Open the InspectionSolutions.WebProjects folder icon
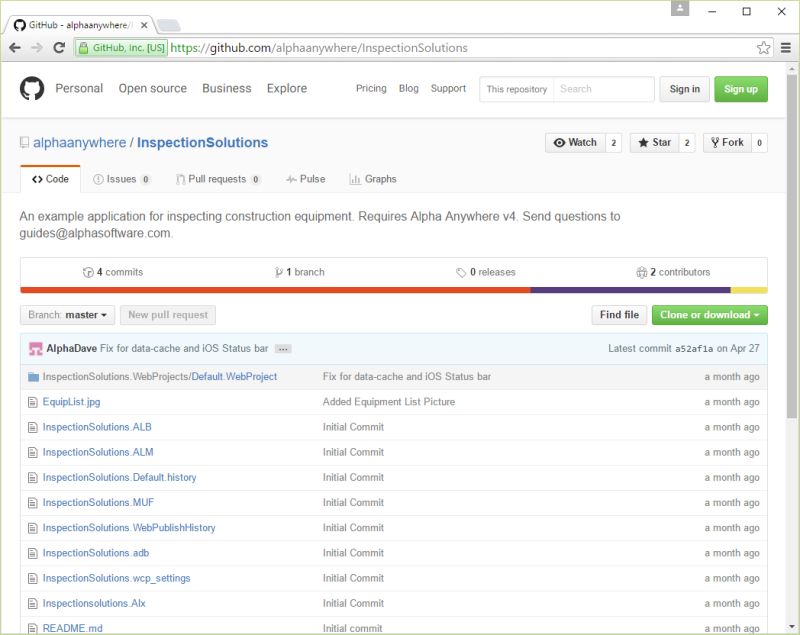Viewport: 800px width, 635px height. [x=33, y=376]
